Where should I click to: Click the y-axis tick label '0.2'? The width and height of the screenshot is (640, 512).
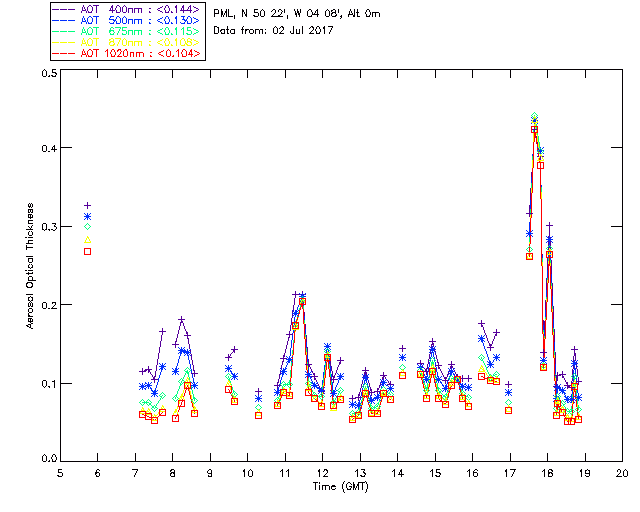tap(49, 305)
